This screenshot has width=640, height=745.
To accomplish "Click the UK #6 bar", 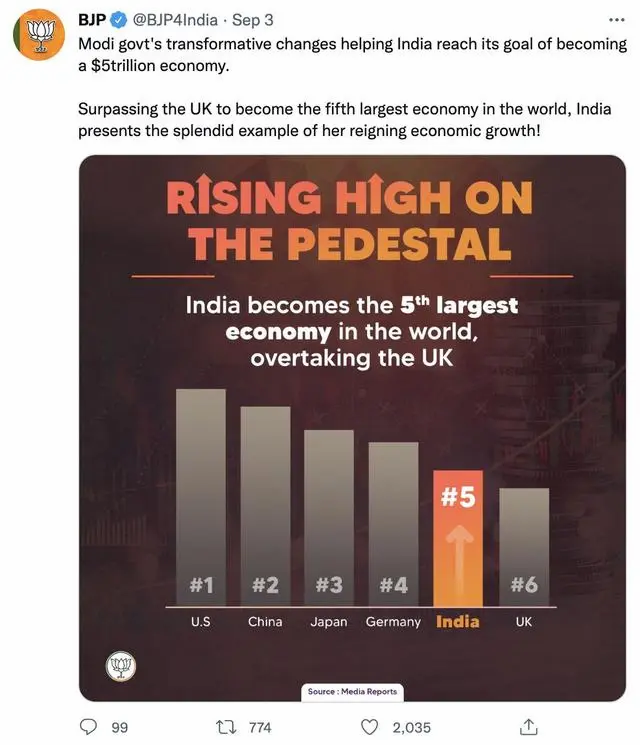I will (524, 547).
